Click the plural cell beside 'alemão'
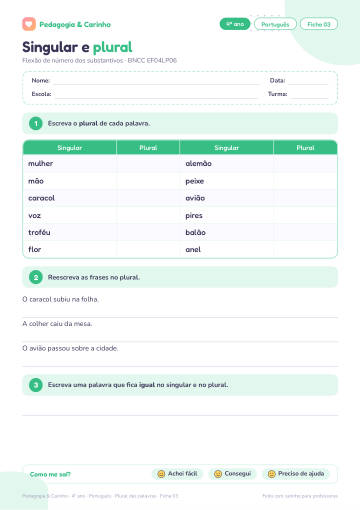The height and width of the screenshot is (510, 360). point(305,163)
